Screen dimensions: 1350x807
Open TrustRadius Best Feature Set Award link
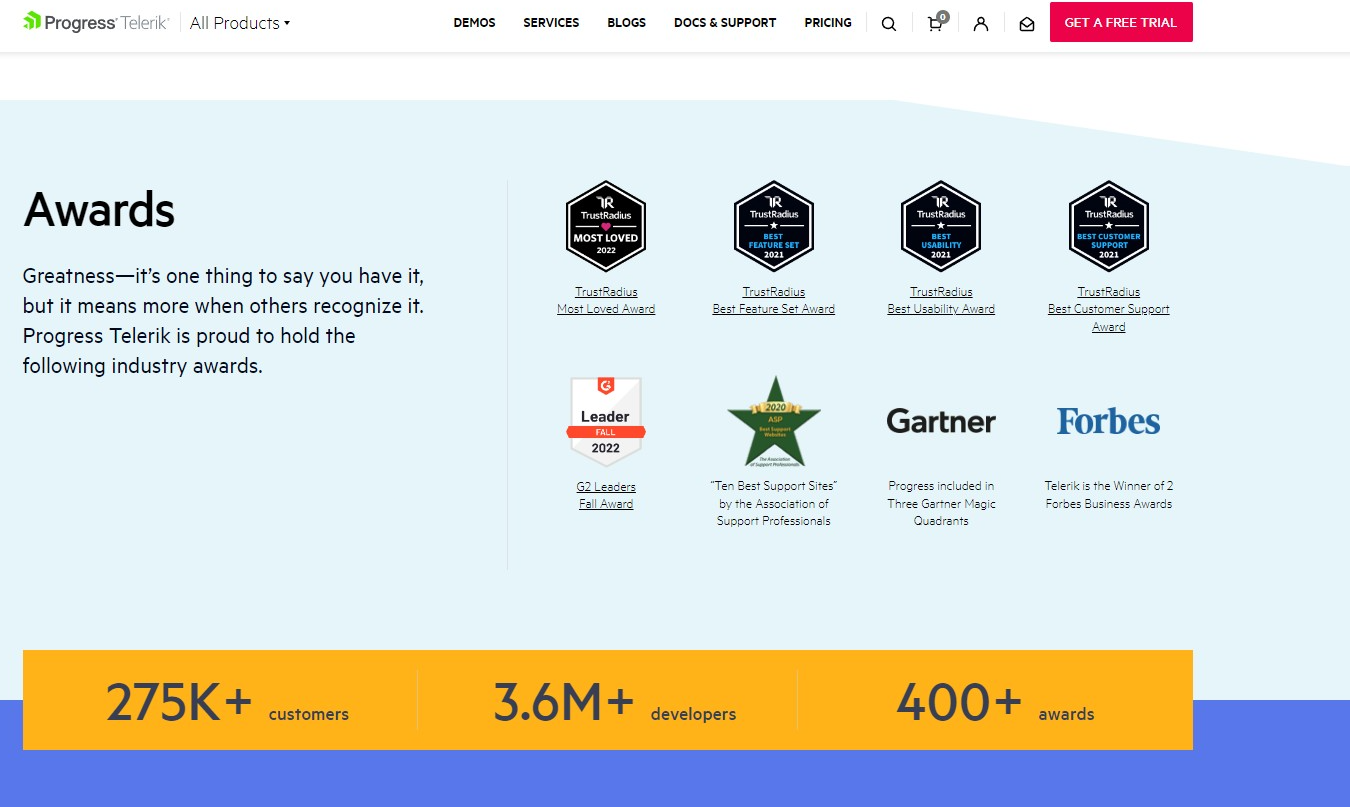(774, 300)
